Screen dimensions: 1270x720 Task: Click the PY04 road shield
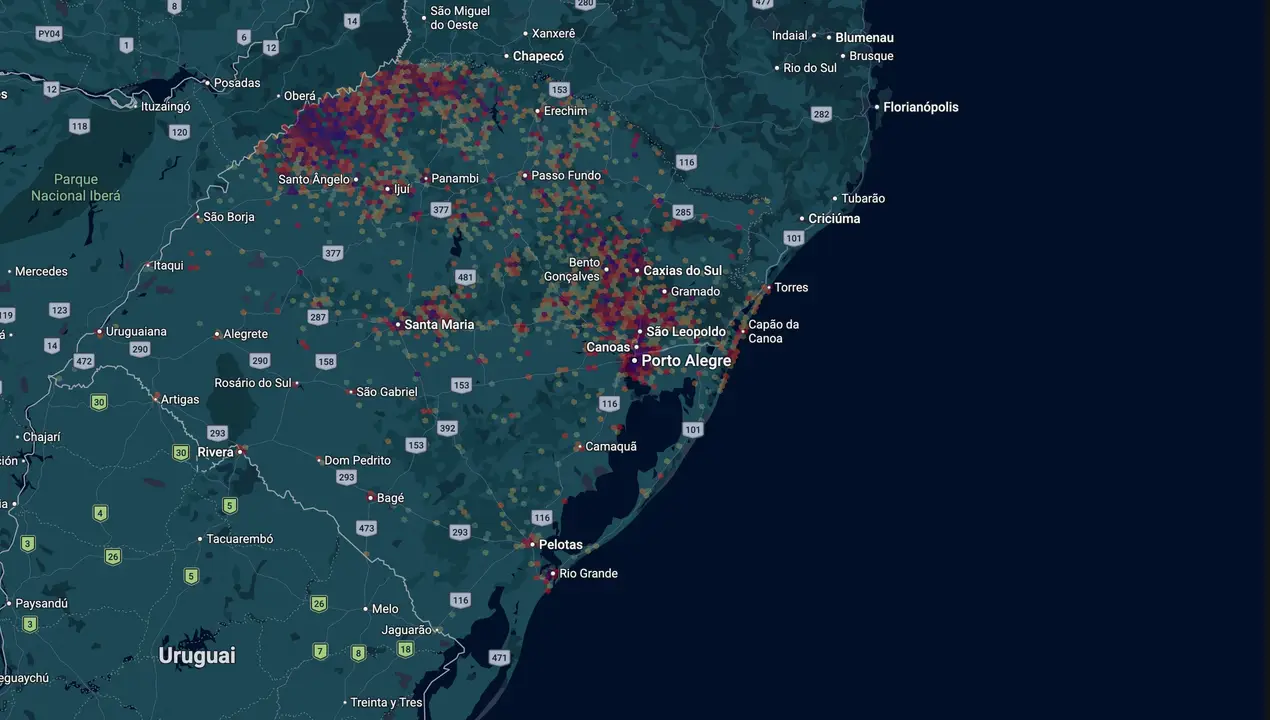49,34
